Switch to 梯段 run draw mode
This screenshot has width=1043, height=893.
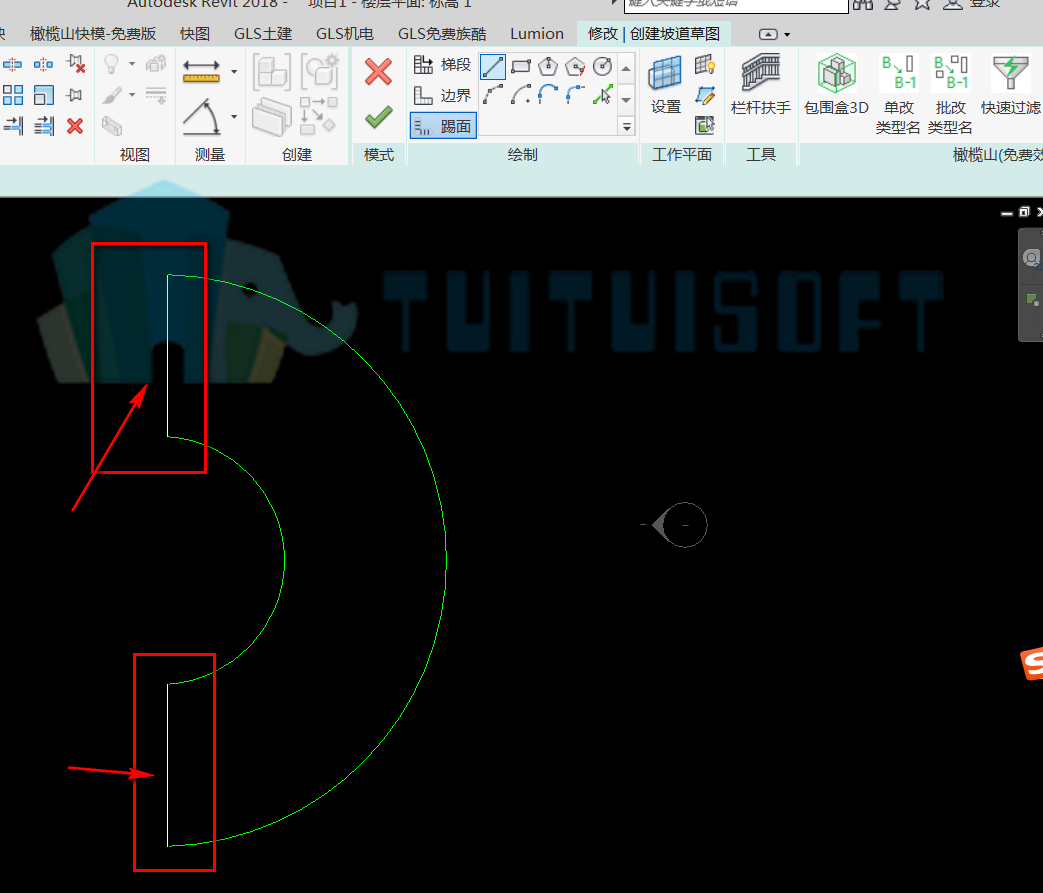click(443, 65)
